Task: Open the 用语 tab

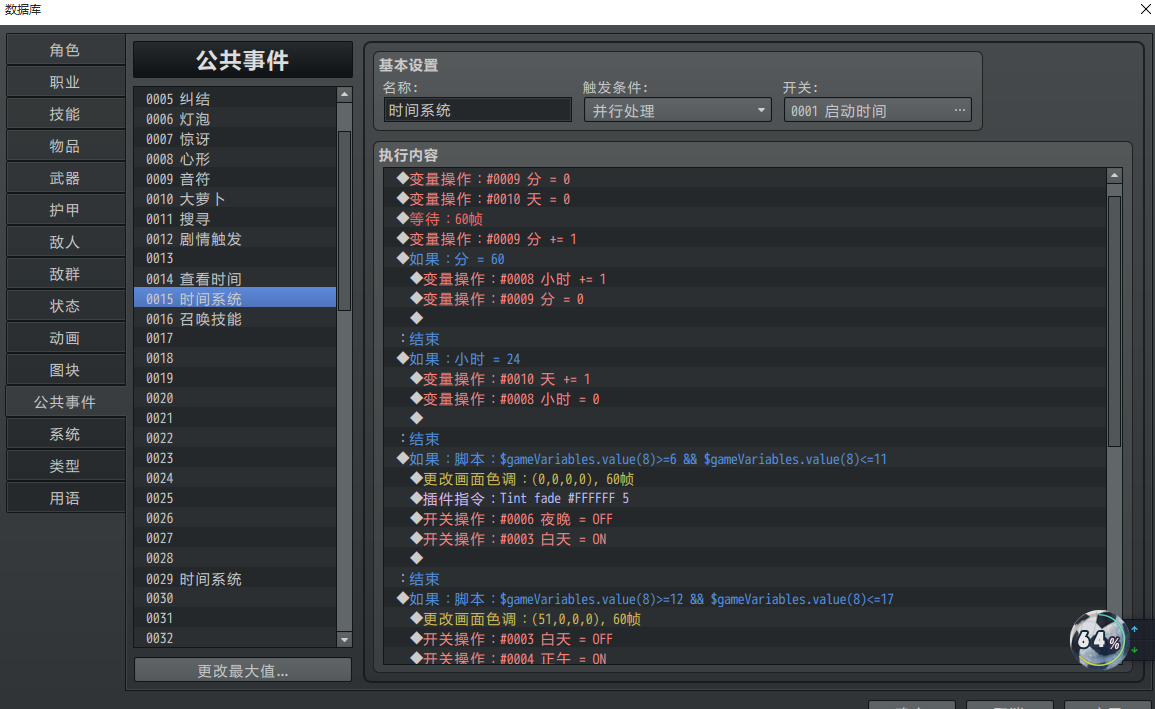Action: point(66,498)
